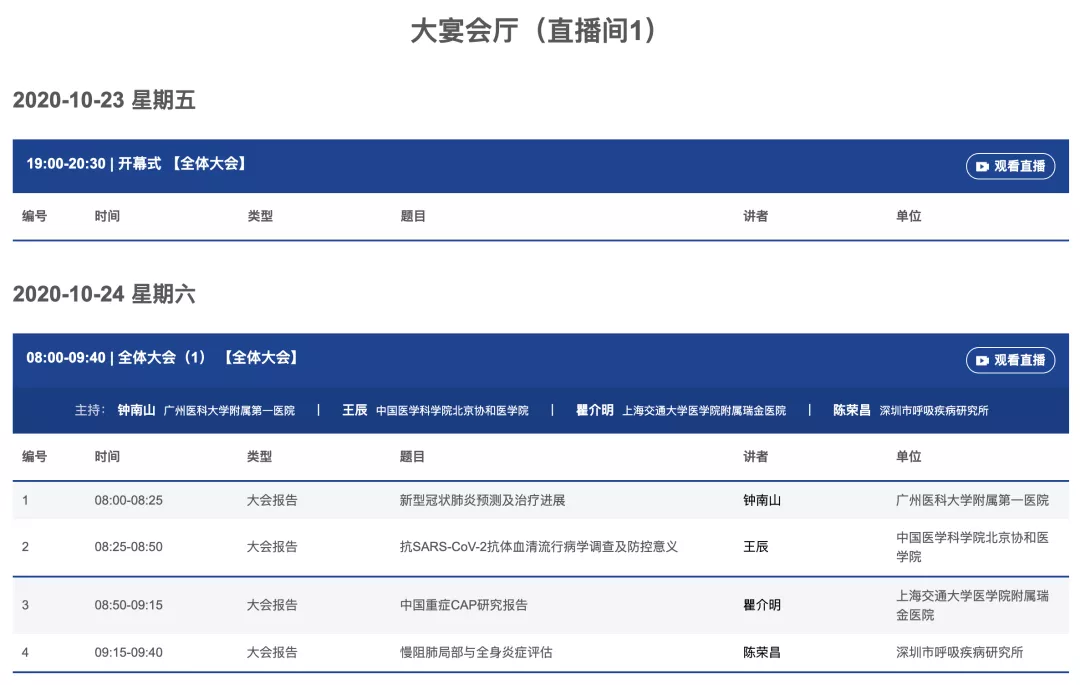1080x685 pixels.
Task: Click 上海交通大学医学院附属瑞金医院 in the 主持 bar
Action: click(704, 411)
